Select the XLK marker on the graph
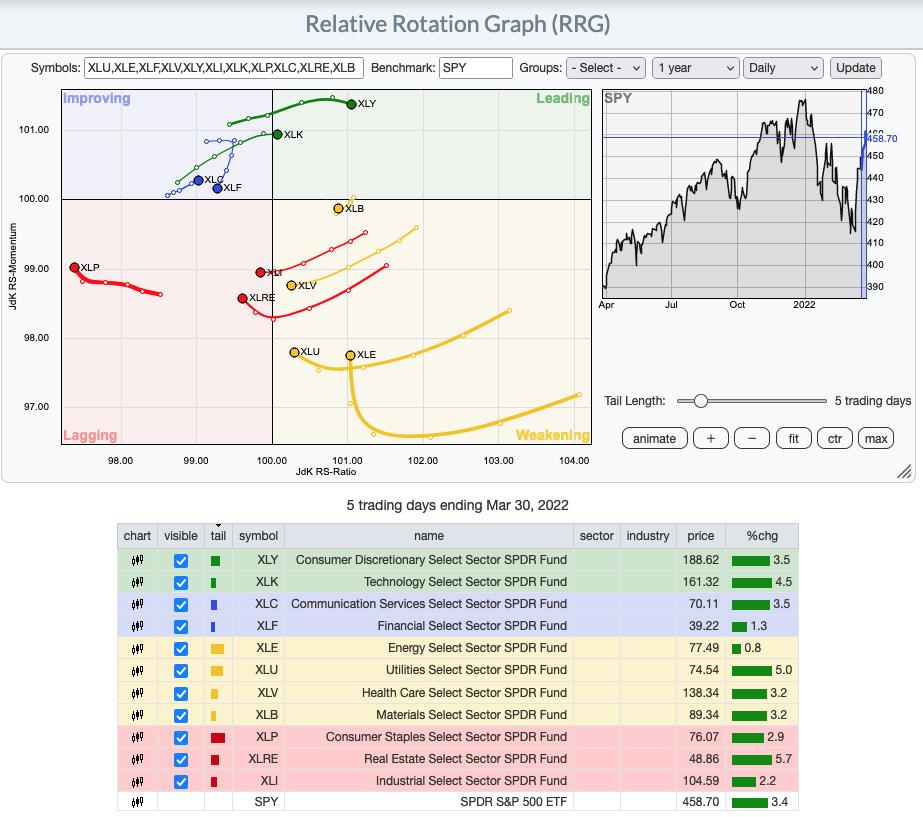923x817 pixels. [x=277, y=135]
